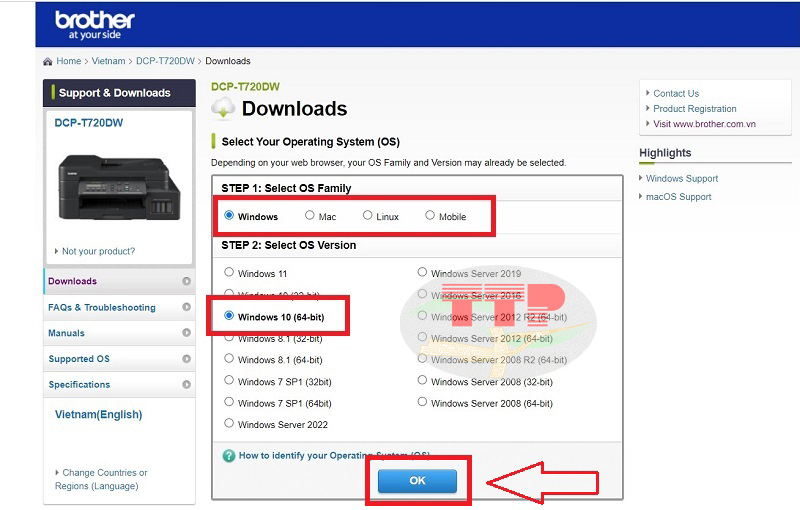Click arrow icon beside FAQs & Troubleshooting
The height and width of the screenshot is (510, 800).
click(186, 307)
